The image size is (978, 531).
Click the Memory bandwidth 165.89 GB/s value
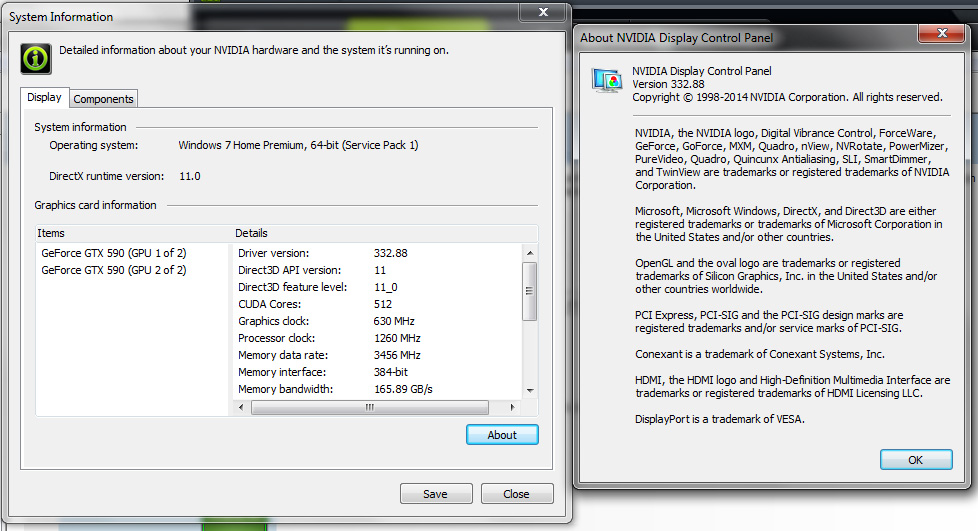[403, 389]
